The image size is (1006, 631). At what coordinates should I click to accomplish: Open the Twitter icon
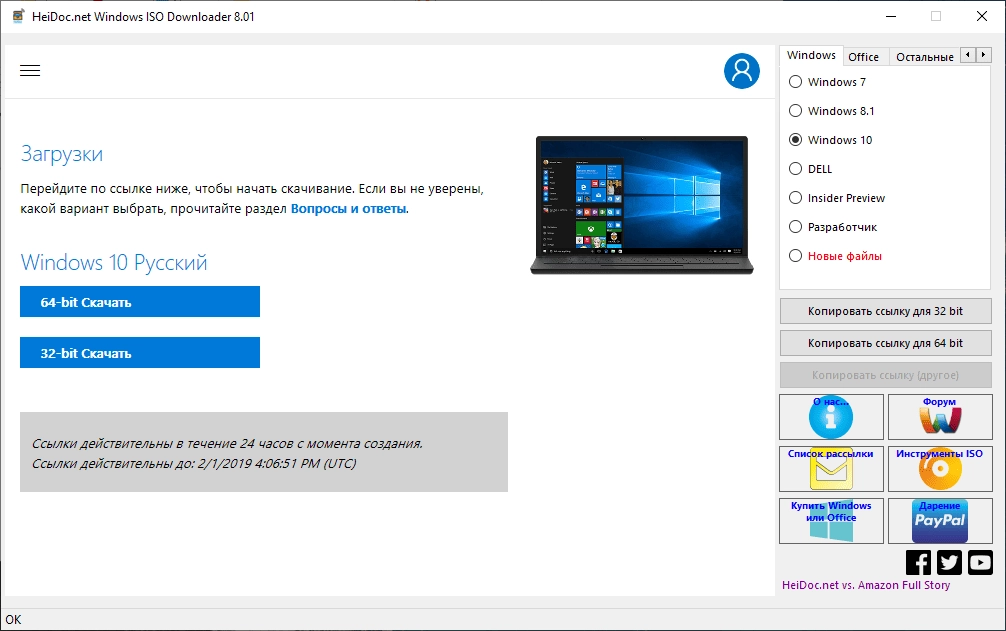point(949,562)
